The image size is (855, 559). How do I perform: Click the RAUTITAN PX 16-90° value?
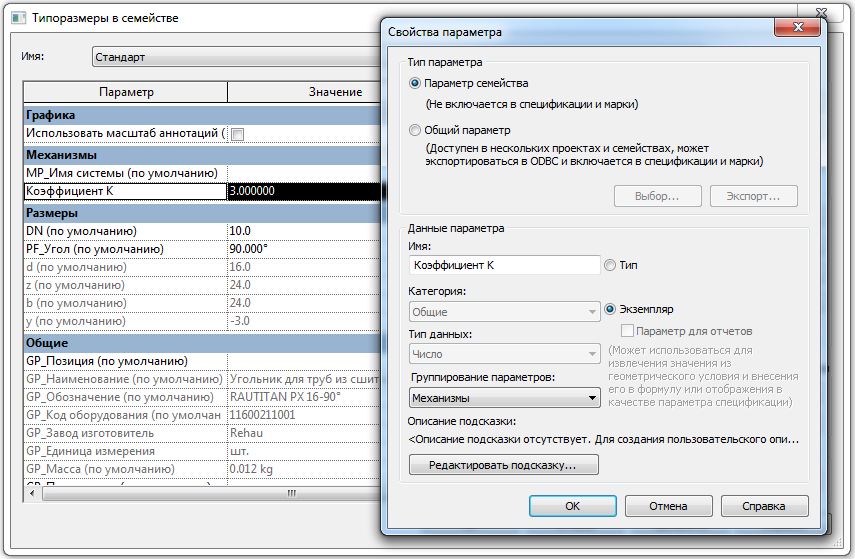click(304, 398)
